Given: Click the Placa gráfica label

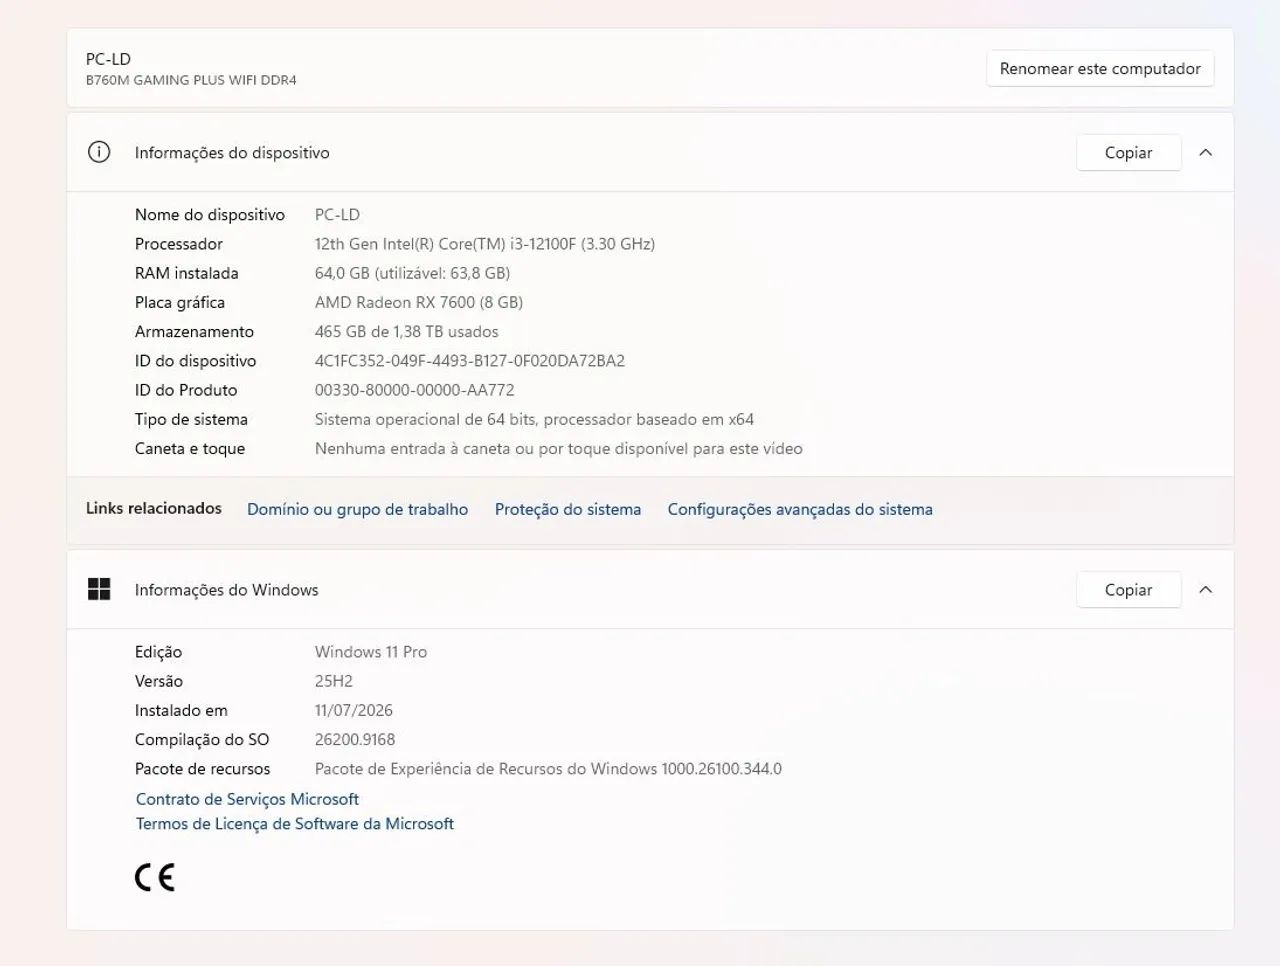Looking at the screenshot, I should click(x=180, y=302).
